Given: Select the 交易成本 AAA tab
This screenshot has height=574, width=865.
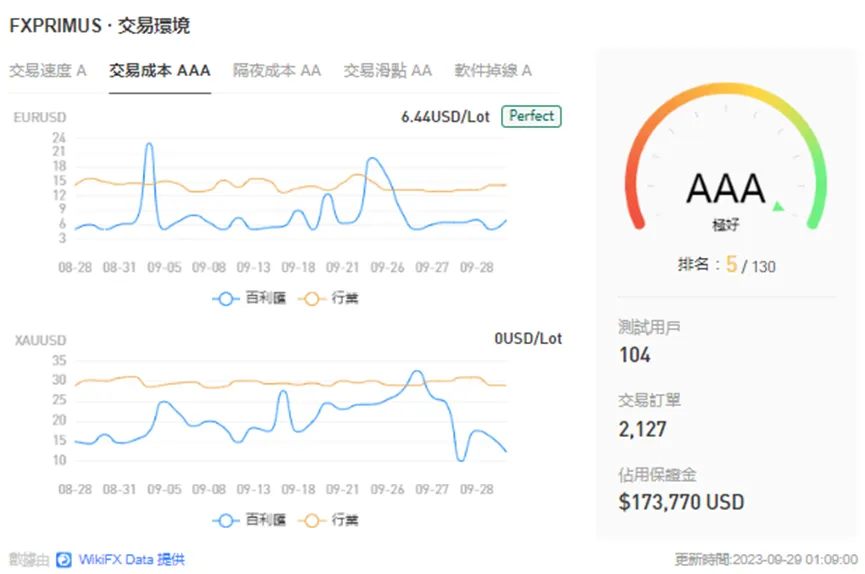Looking at the screenshot, I should click(x=159, y=71).
